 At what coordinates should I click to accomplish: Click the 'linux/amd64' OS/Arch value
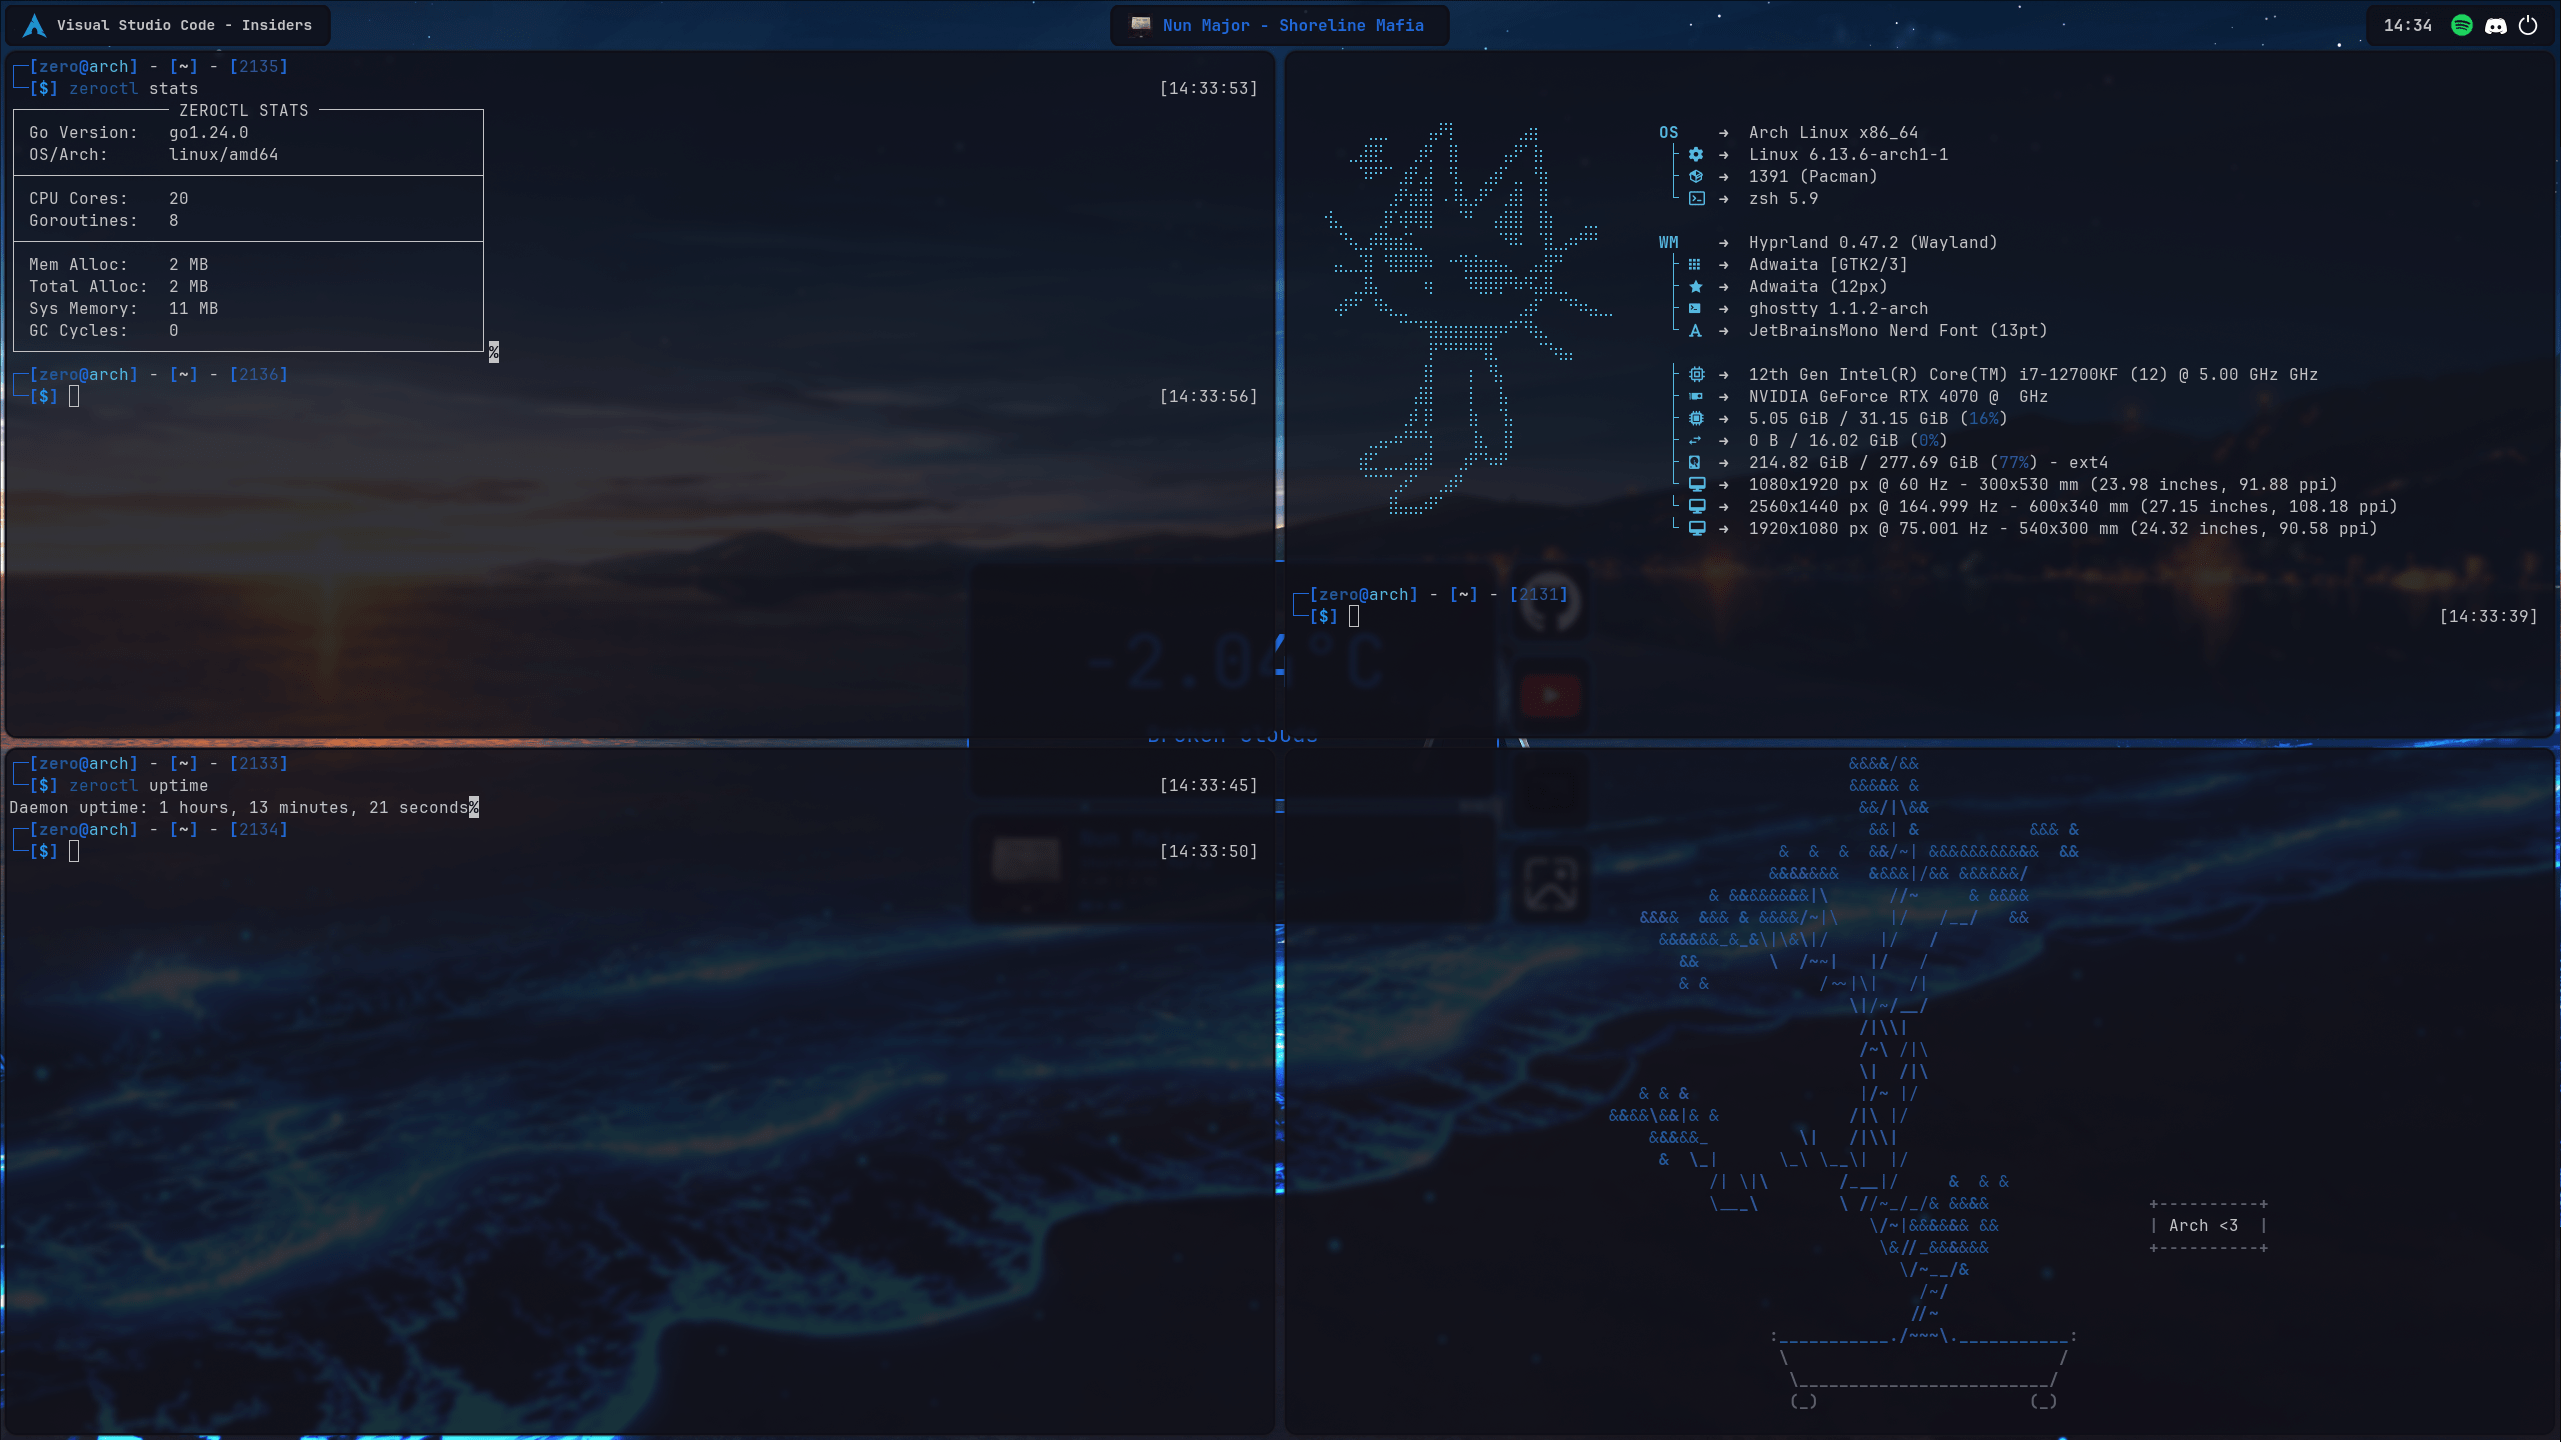223,154
